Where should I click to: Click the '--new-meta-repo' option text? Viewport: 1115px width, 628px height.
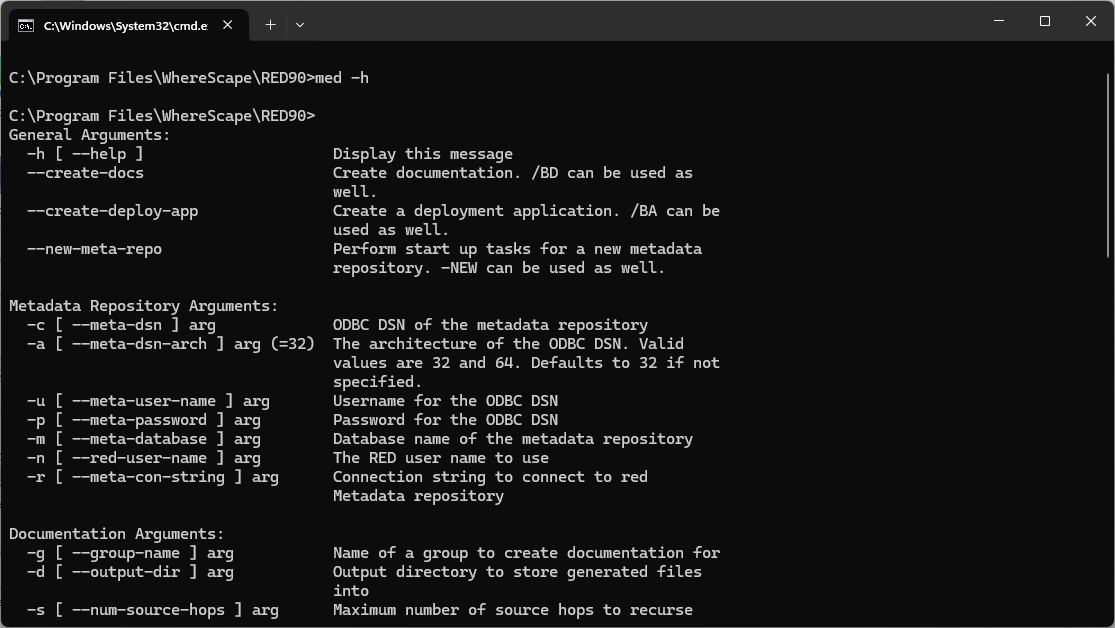point(94,249)
